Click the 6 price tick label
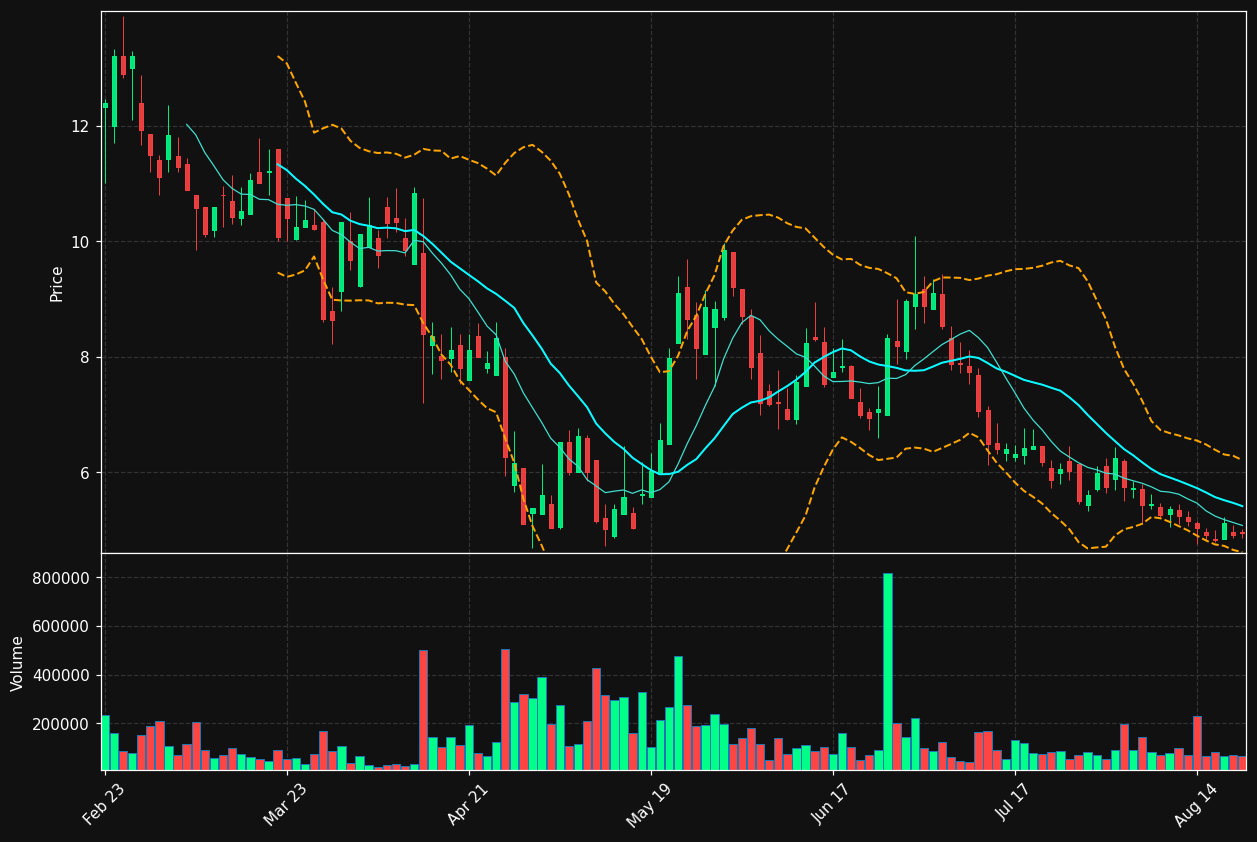 tap(85, 473)
